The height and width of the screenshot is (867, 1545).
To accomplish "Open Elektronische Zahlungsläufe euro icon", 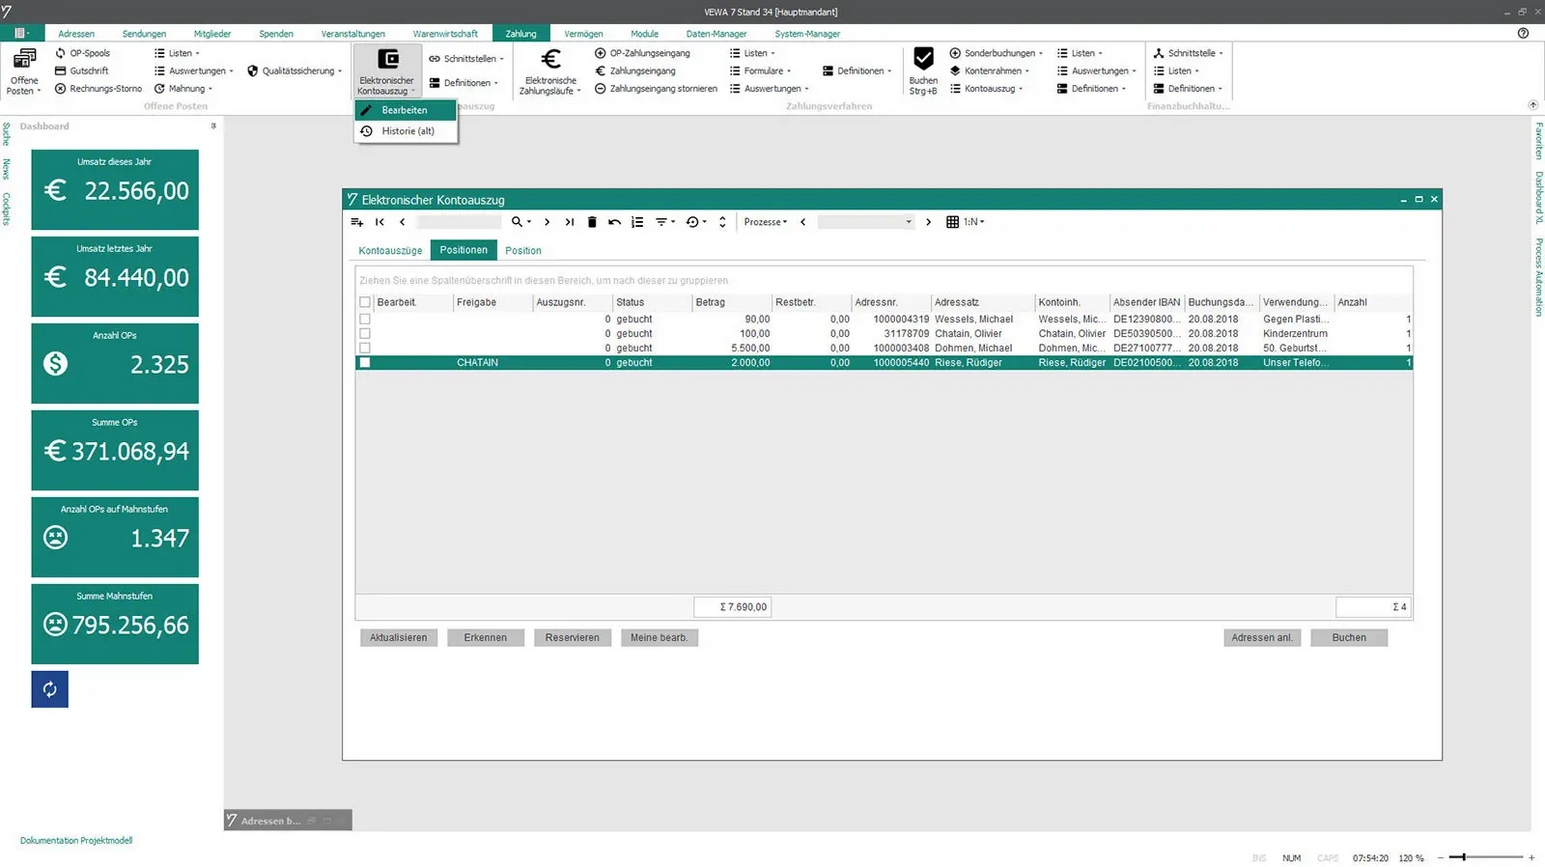I will pyautogui.click(x=550, y=60).
